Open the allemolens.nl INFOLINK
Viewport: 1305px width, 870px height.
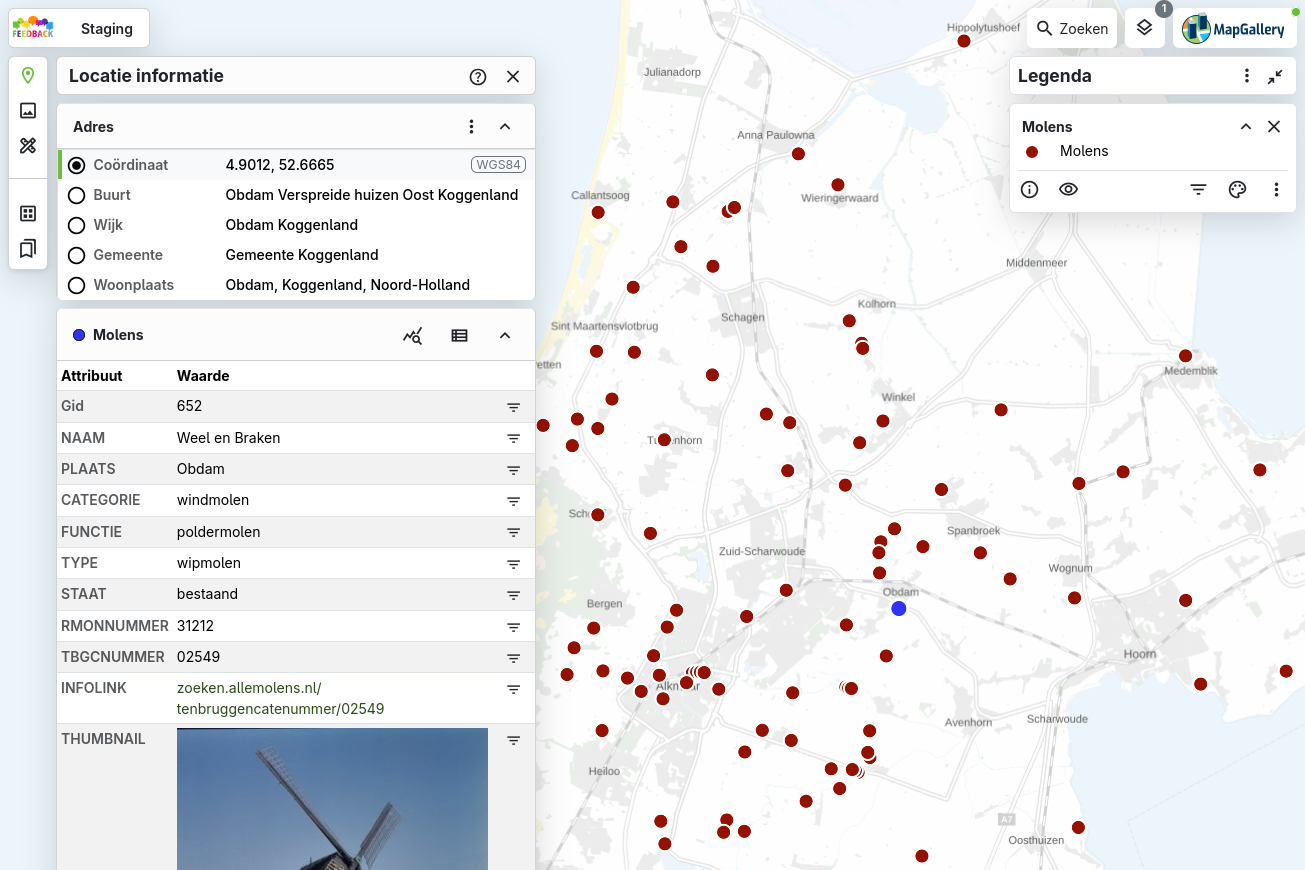click(x=280, y=698)
